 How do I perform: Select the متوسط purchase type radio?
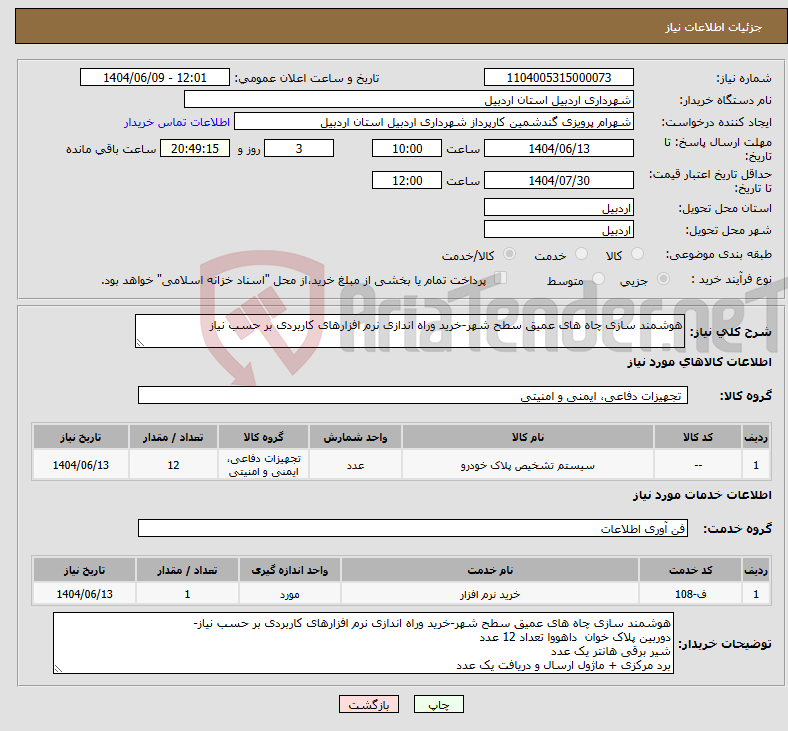(598, 279)
